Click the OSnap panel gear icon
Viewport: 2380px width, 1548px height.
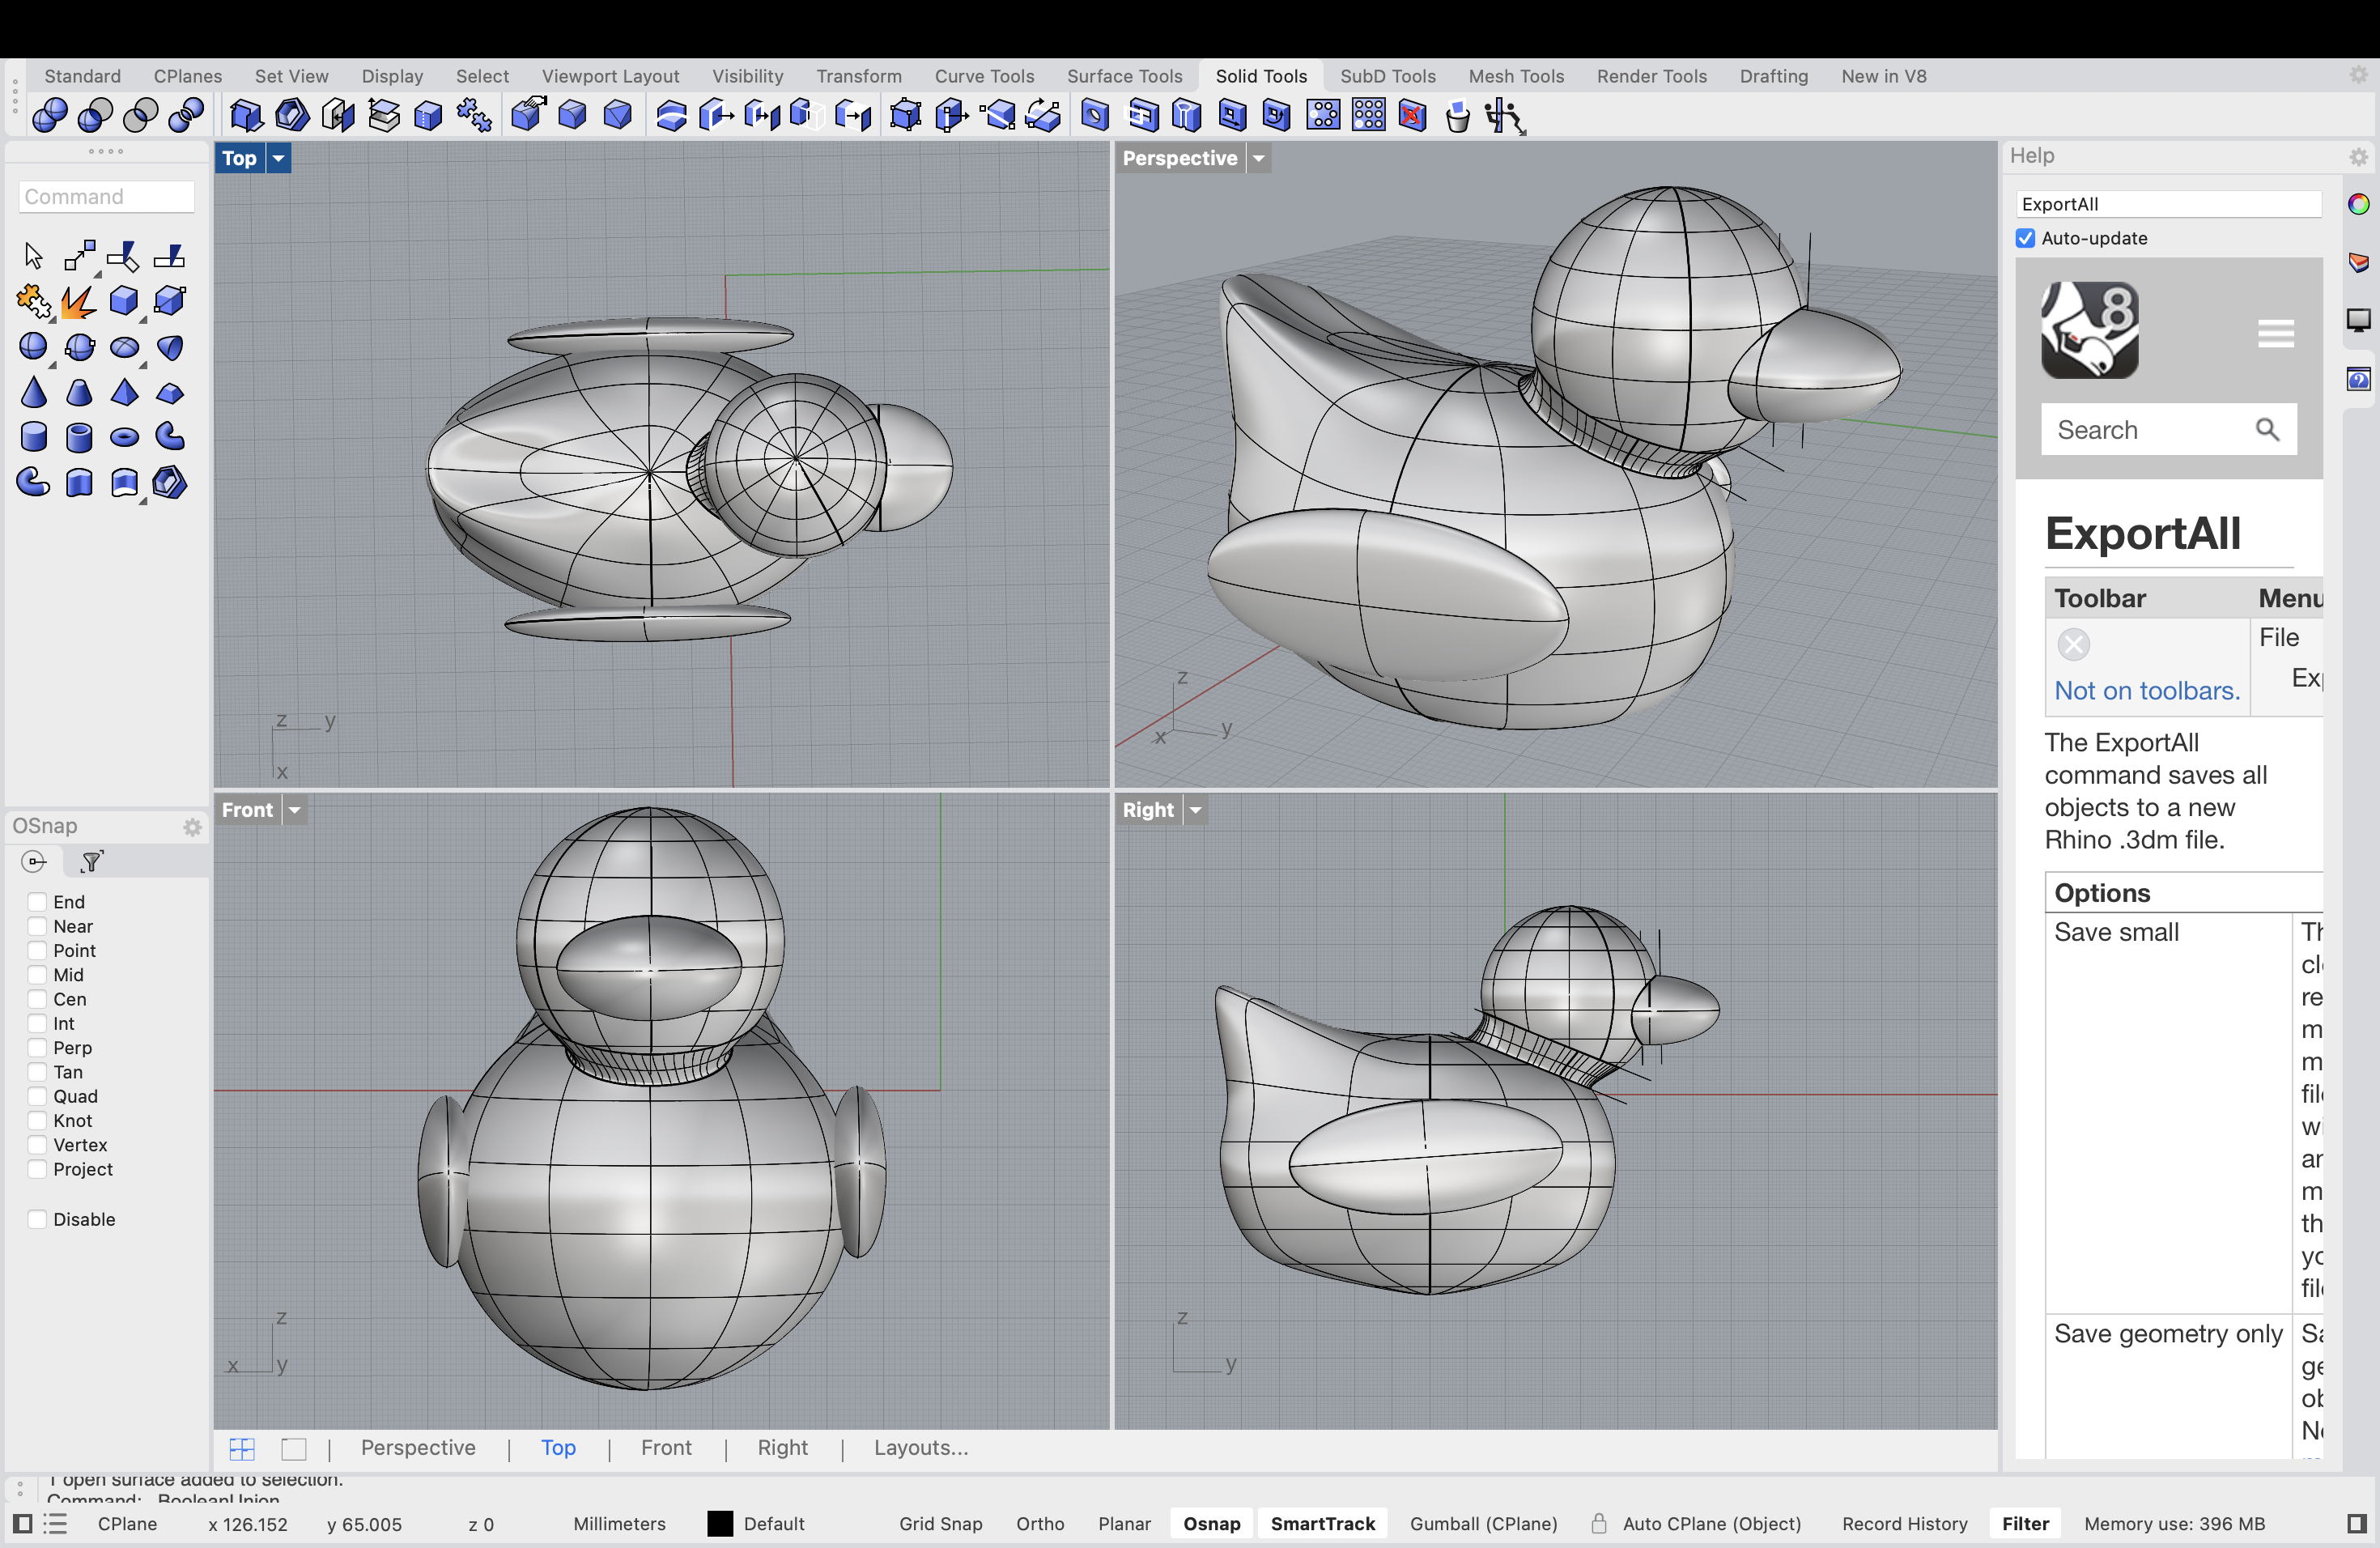point(192,827)
